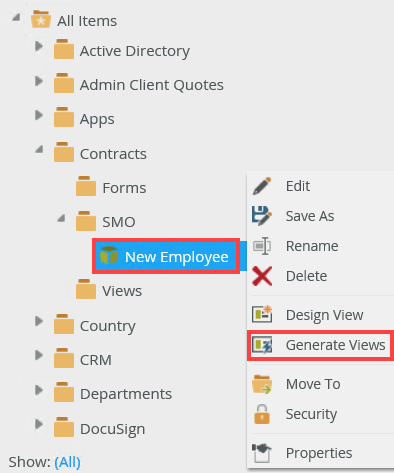The width and height of the screenshot is (394, 473).
Task: Click the red Delete X icon
Action: point(262,276)
